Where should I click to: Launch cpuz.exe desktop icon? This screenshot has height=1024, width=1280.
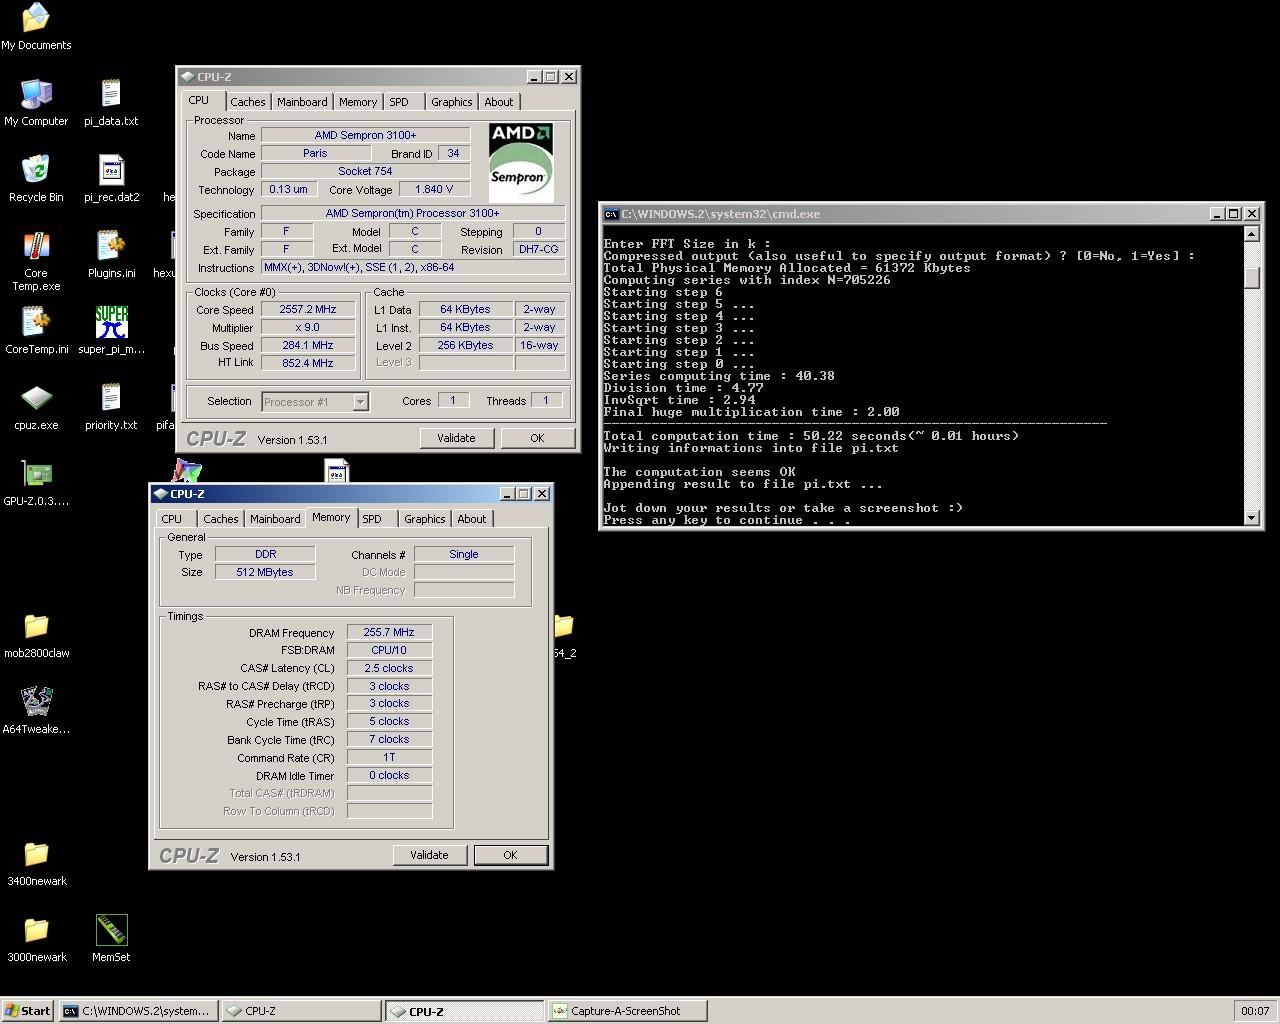pos(36,407)
